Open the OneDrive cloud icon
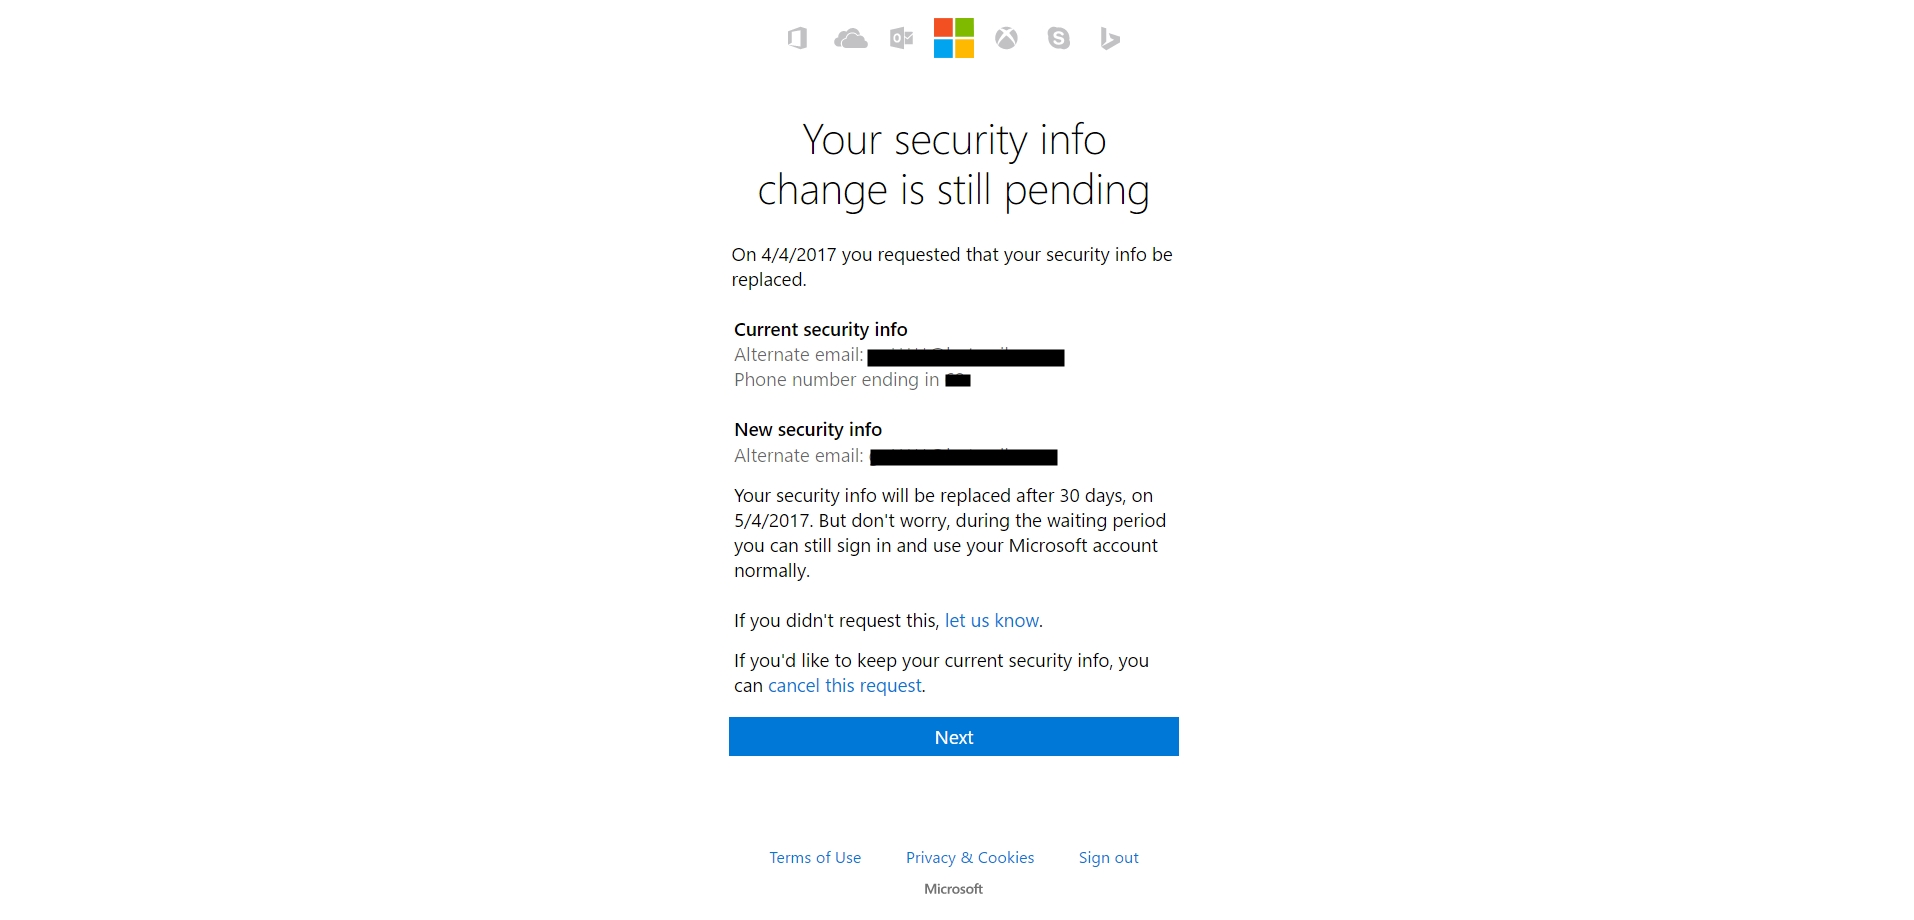This screenshot has height=920, width=1914. pyautogui.click(x=850, y=39)
